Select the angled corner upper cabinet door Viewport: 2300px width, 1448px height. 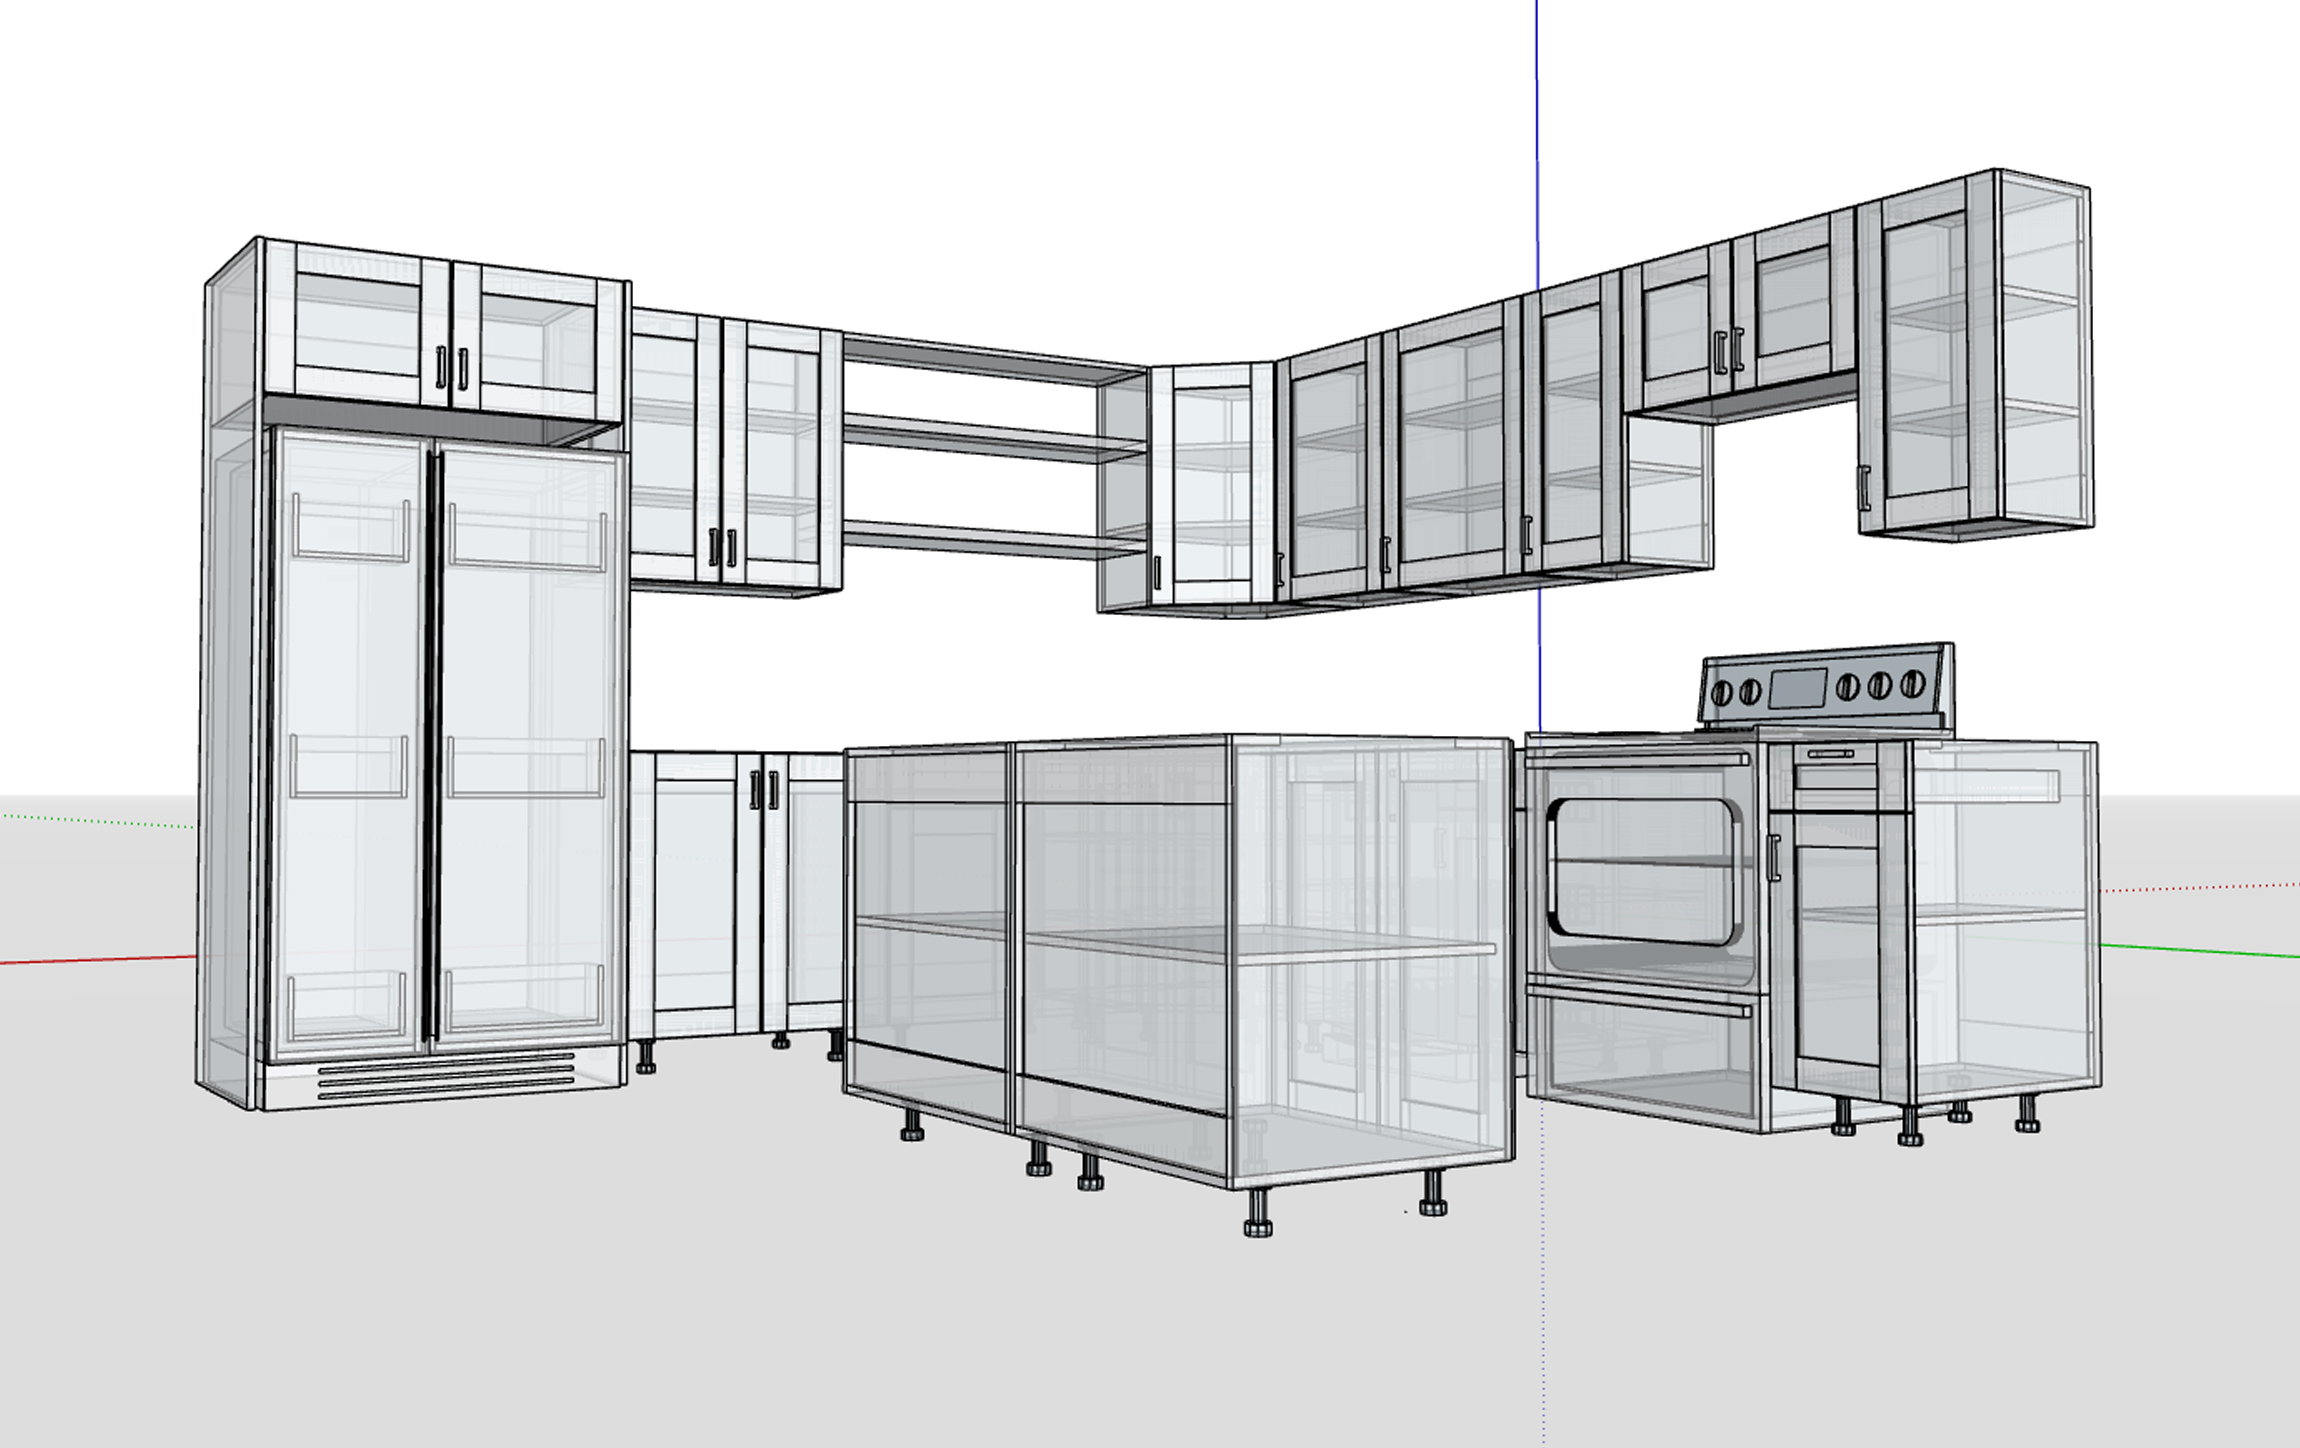pos(1212,485)
